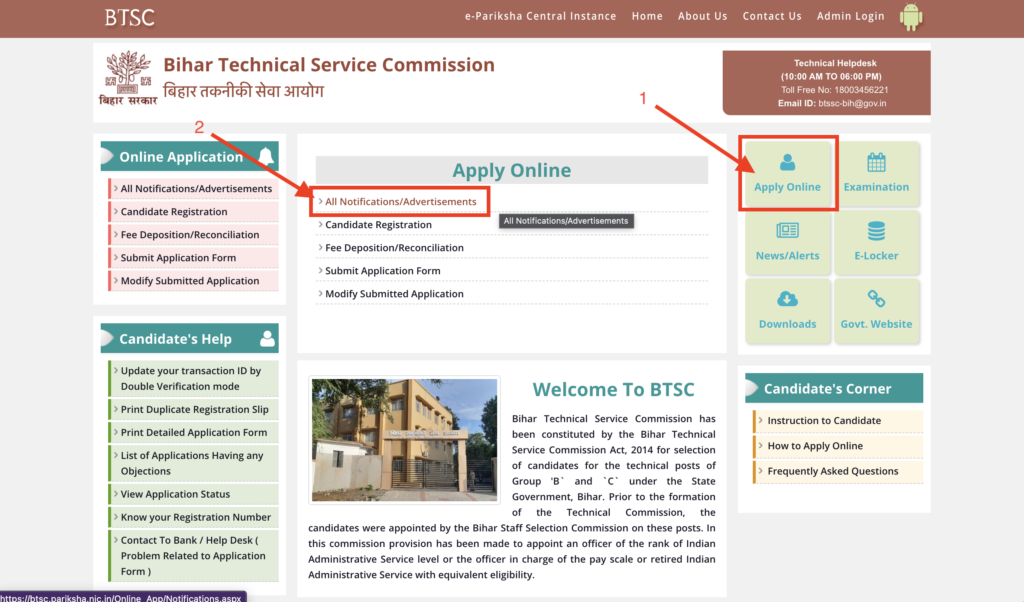Open View Application Status link
The height and width of the screenshot is (602, 1024).
[x=175, y=494]
